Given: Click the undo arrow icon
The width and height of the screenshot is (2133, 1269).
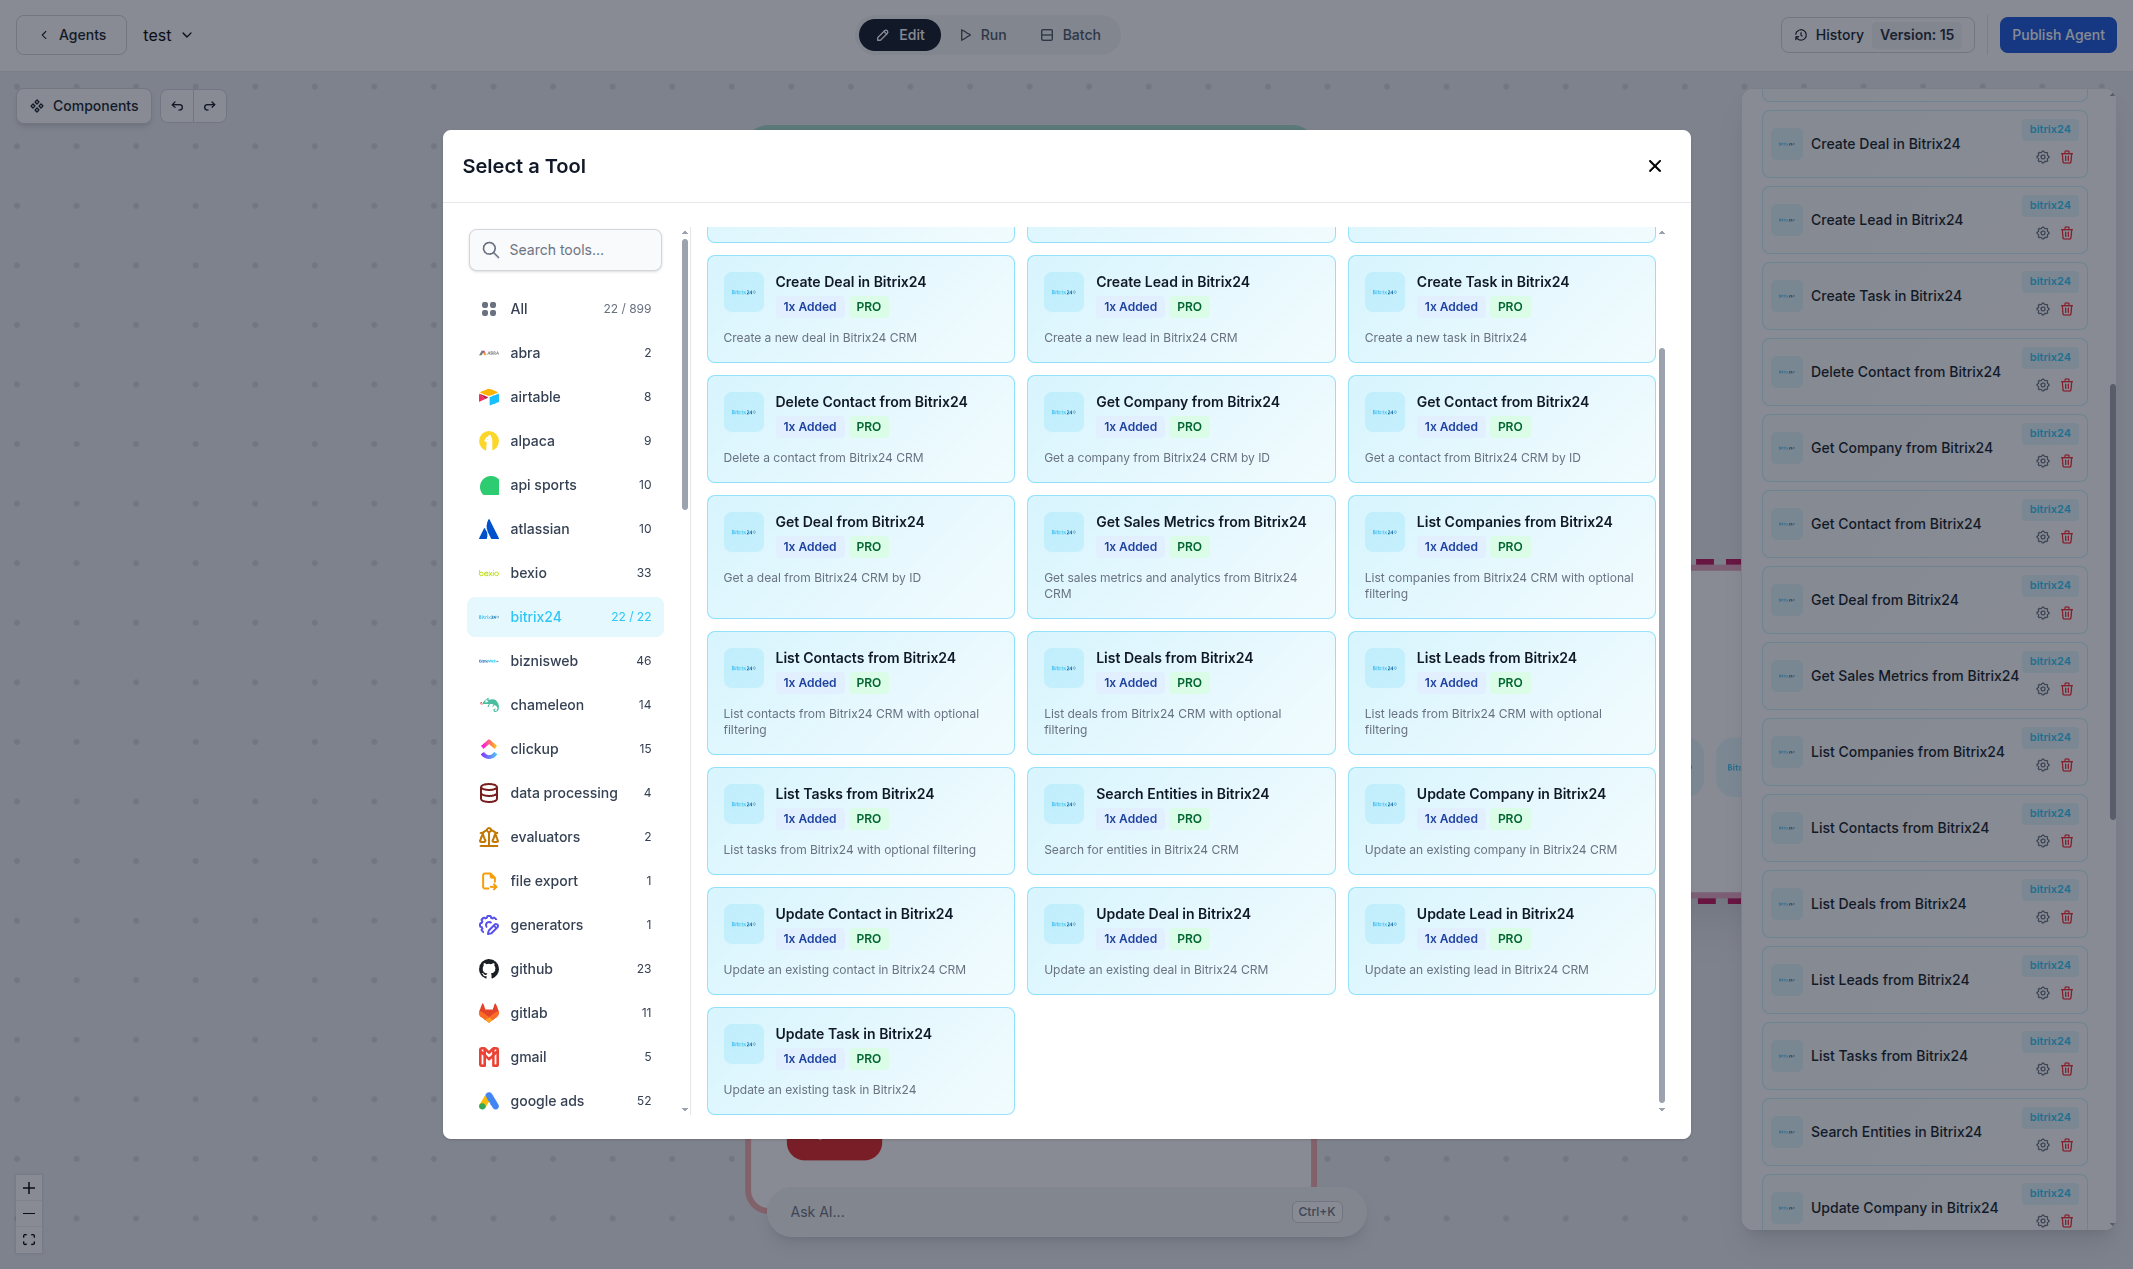Looking at the screenshot, I should [177, 106].
